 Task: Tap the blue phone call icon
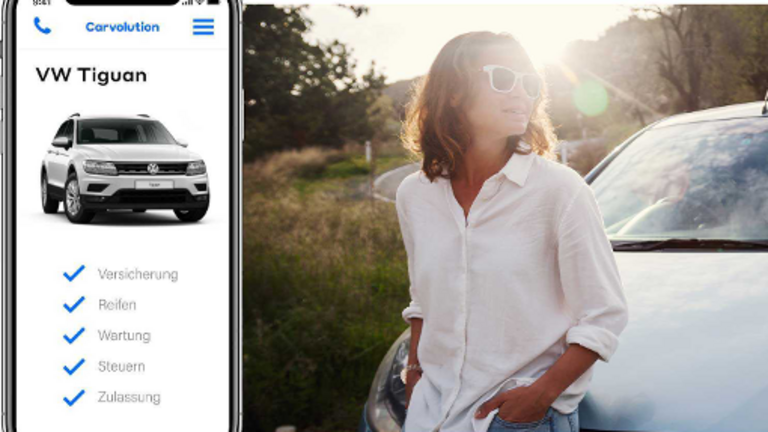coord(42,26)
